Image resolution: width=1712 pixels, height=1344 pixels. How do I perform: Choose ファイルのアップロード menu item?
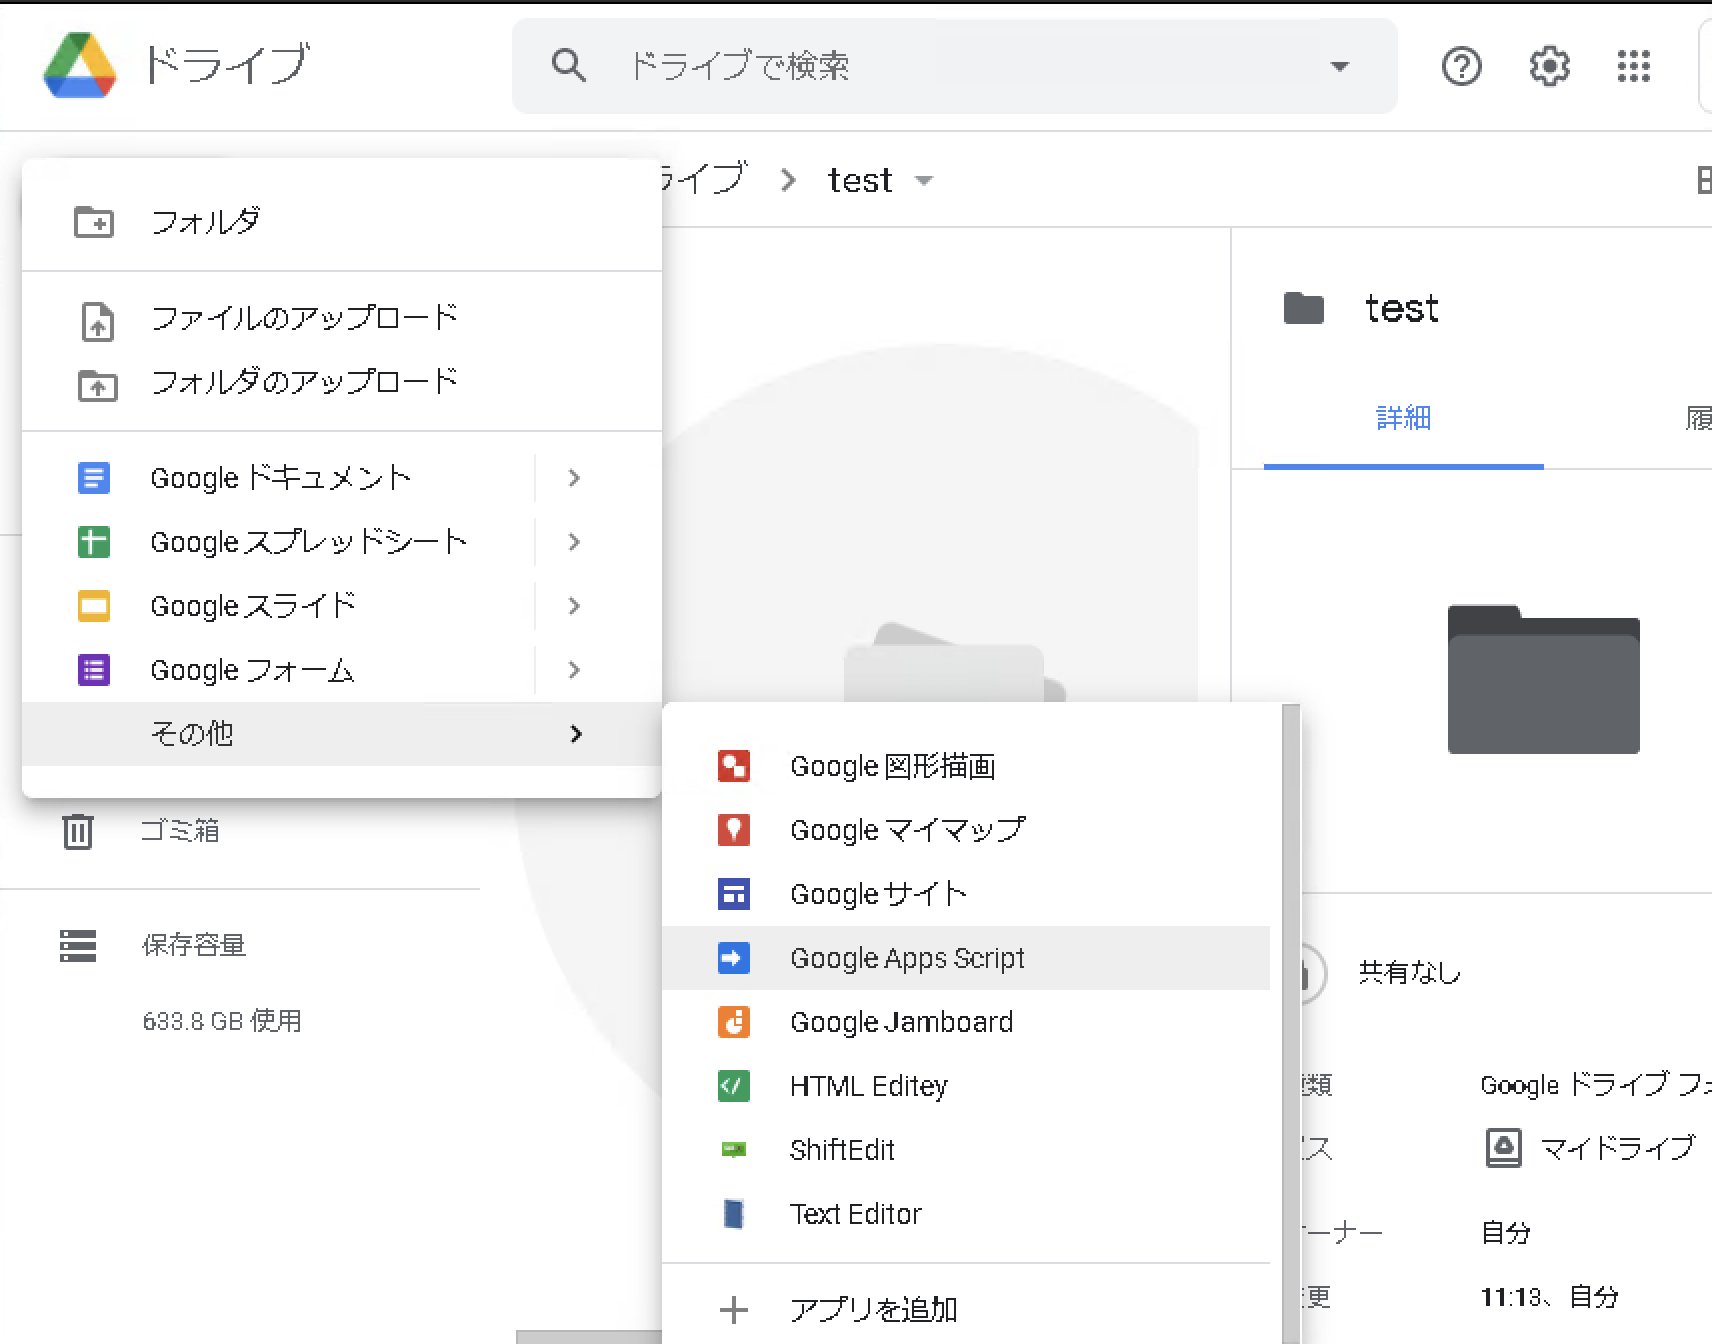click(x=342, y=319)
